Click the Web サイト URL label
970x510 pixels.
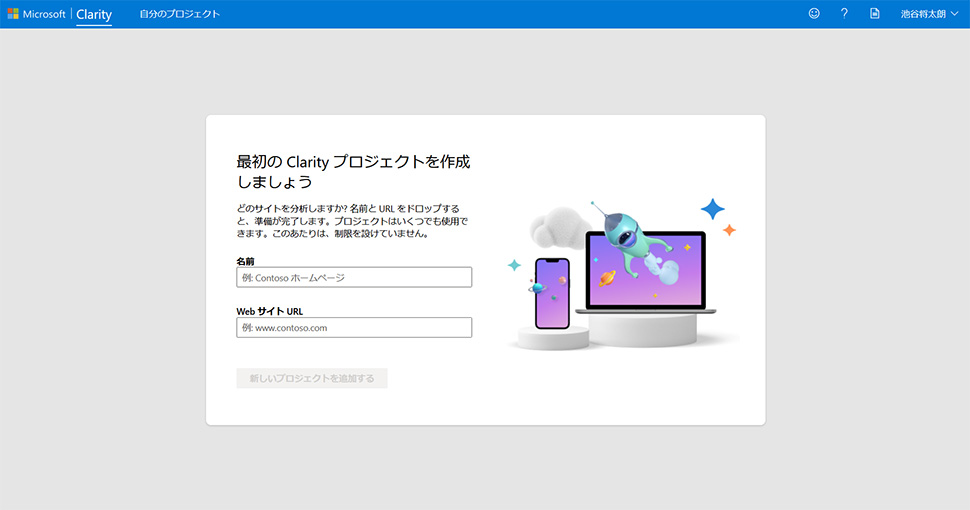click(x=270, y=311)
